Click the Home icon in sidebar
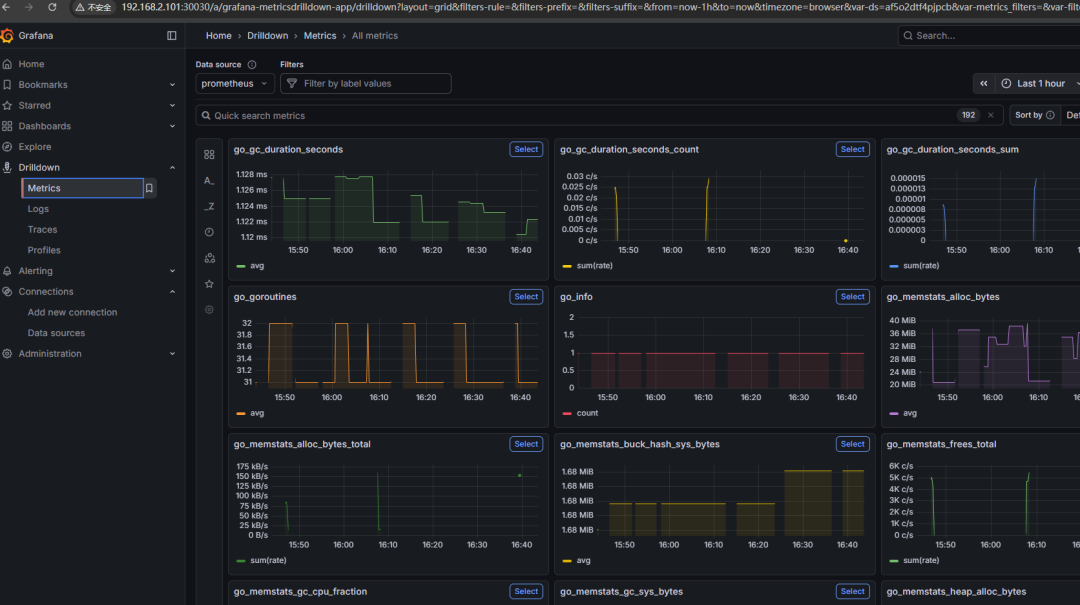The width and height of the screenshot is (1080, 605). (x=8, y=64)
